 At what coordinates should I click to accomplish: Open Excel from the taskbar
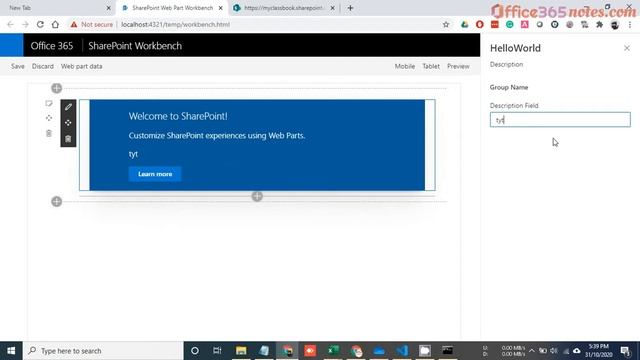point(333,351)
